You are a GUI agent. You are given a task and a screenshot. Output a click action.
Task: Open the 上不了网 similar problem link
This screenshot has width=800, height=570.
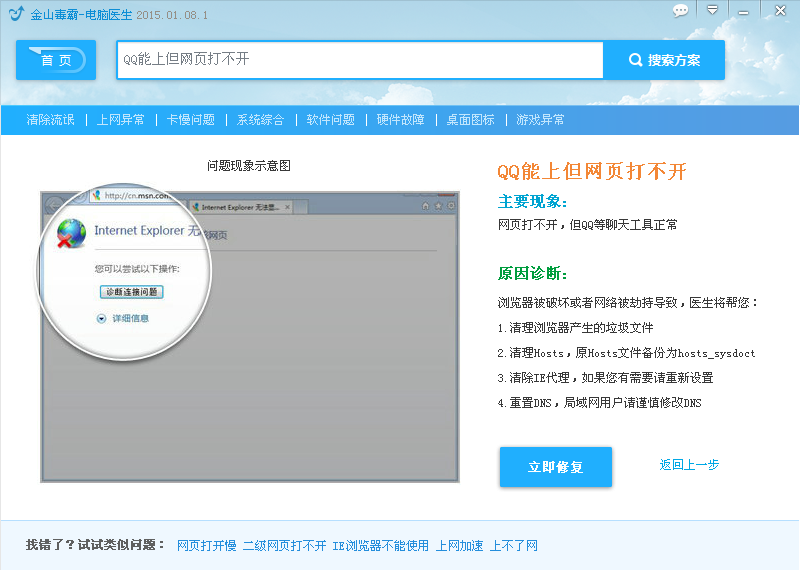(514, 546)
